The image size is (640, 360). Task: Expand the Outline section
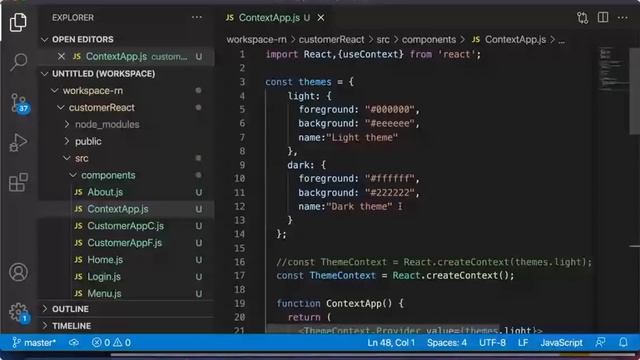127,309
